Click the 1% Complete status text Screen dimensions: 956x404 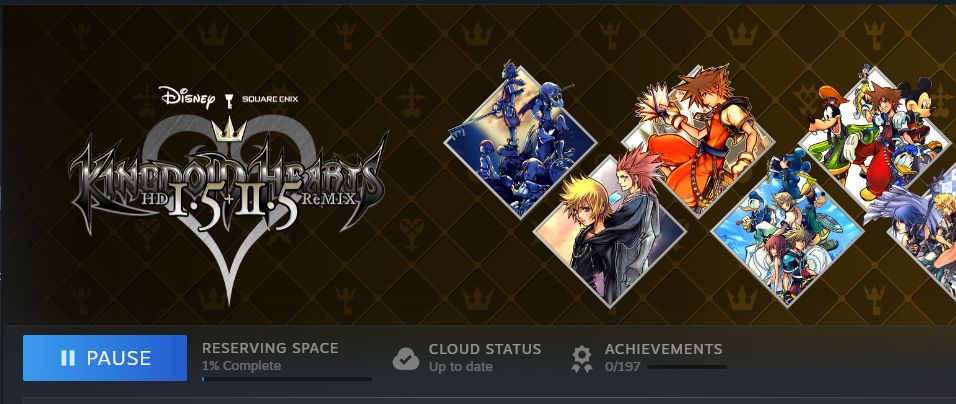tap(241, 366)
